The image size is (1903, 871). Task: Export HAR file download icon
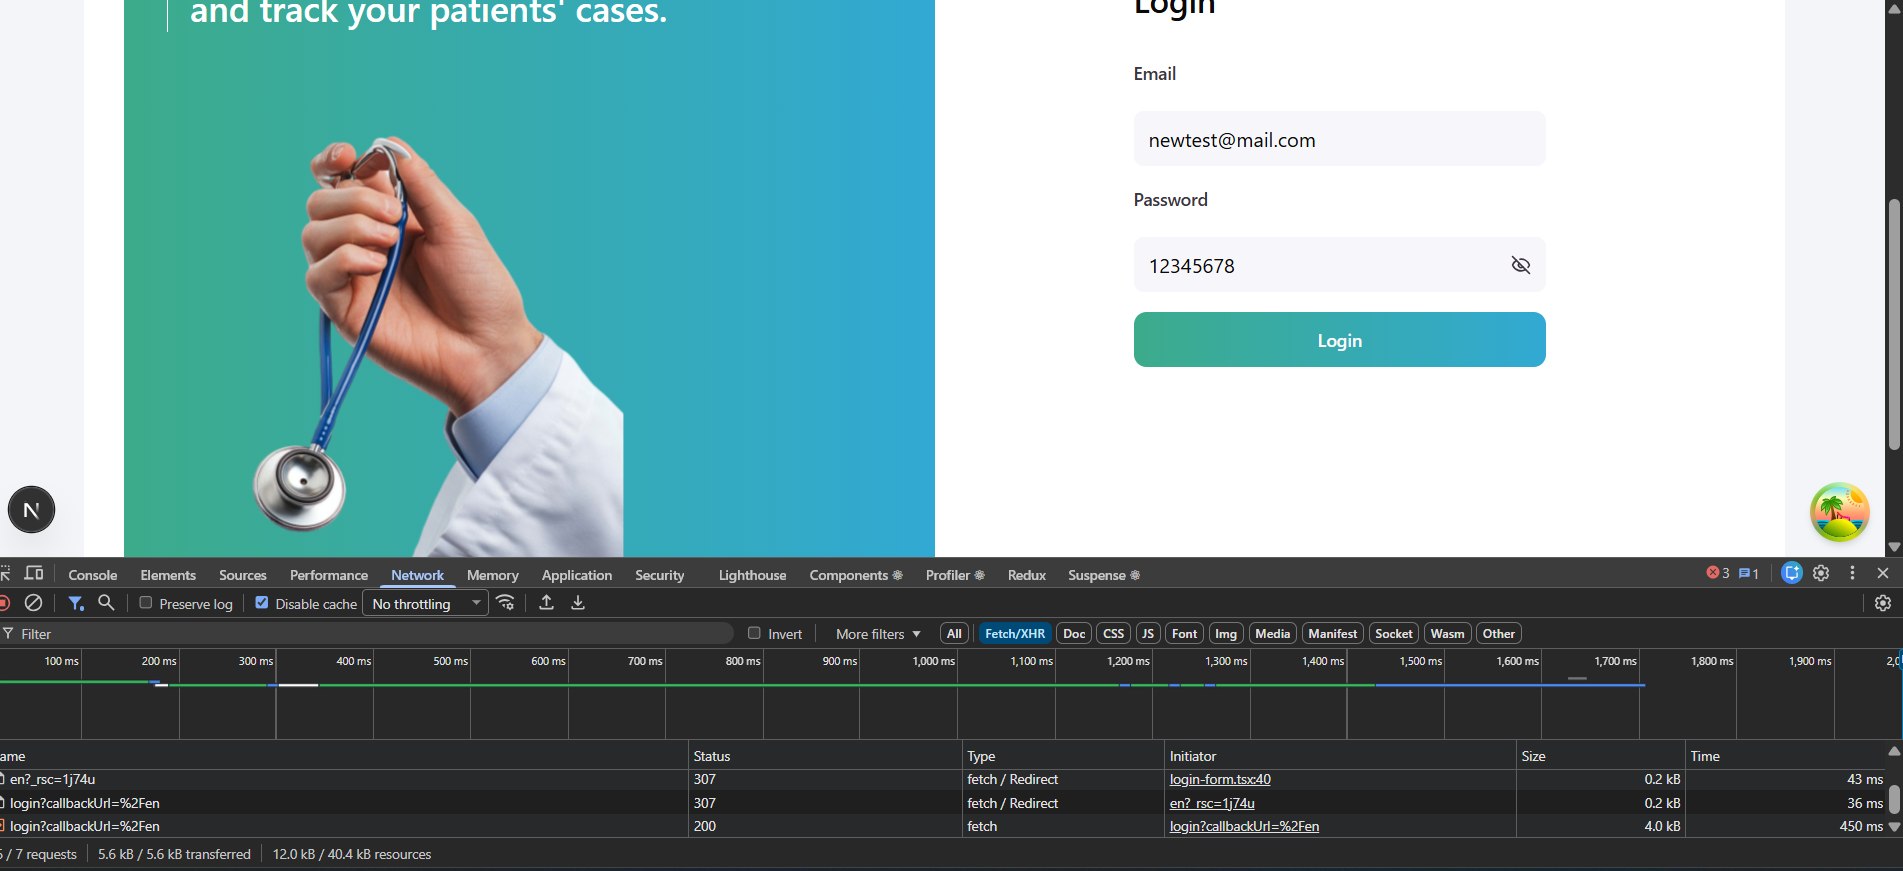click(x=578, y=603)
